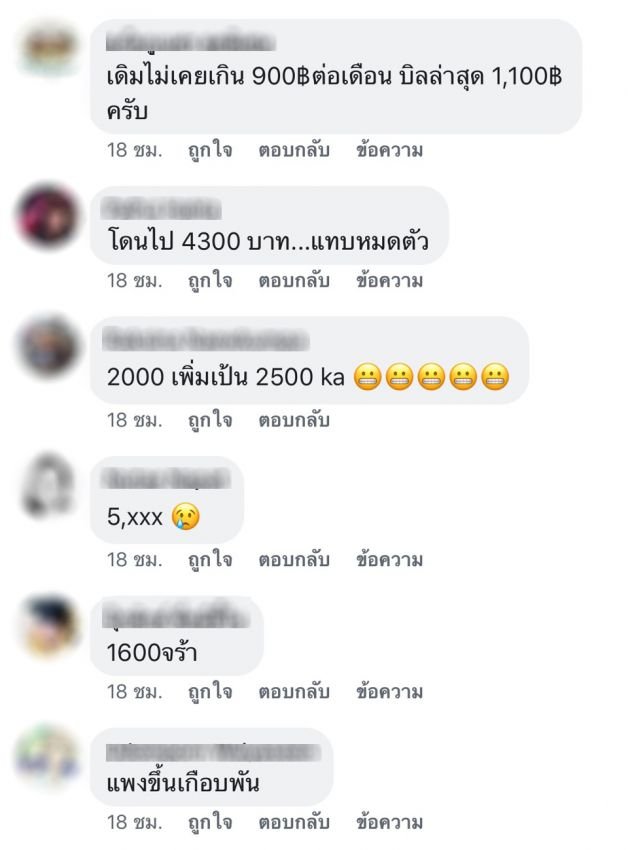Screen dimensions: 628x850
Task: Like the comment about 900฿ per month
Action: coord(210,150)
